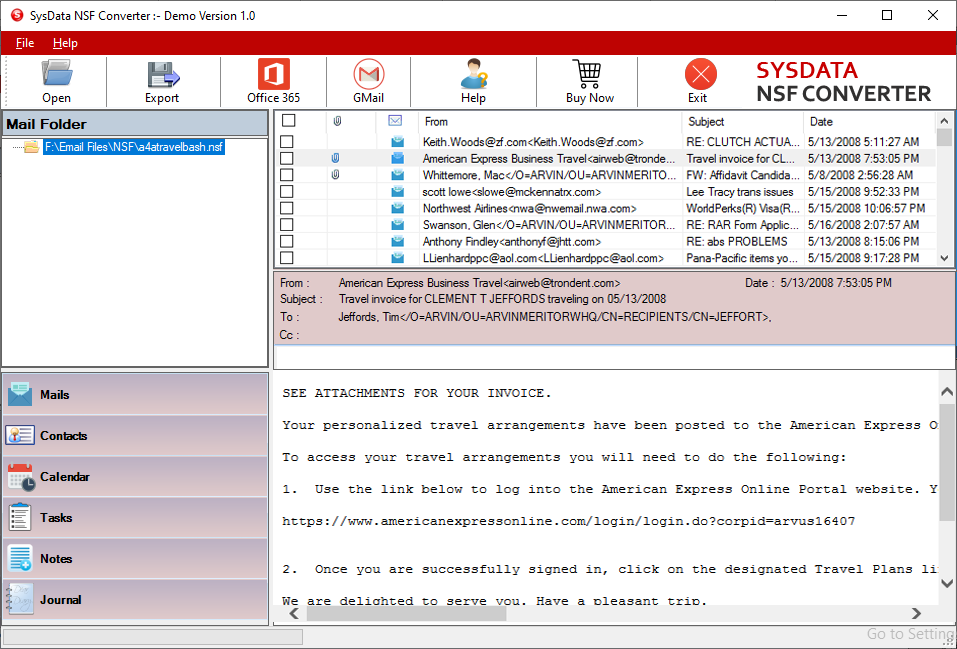Click the Calendar label in the sidebar
This screenshot has height=649, width=957.
(65, 477)
